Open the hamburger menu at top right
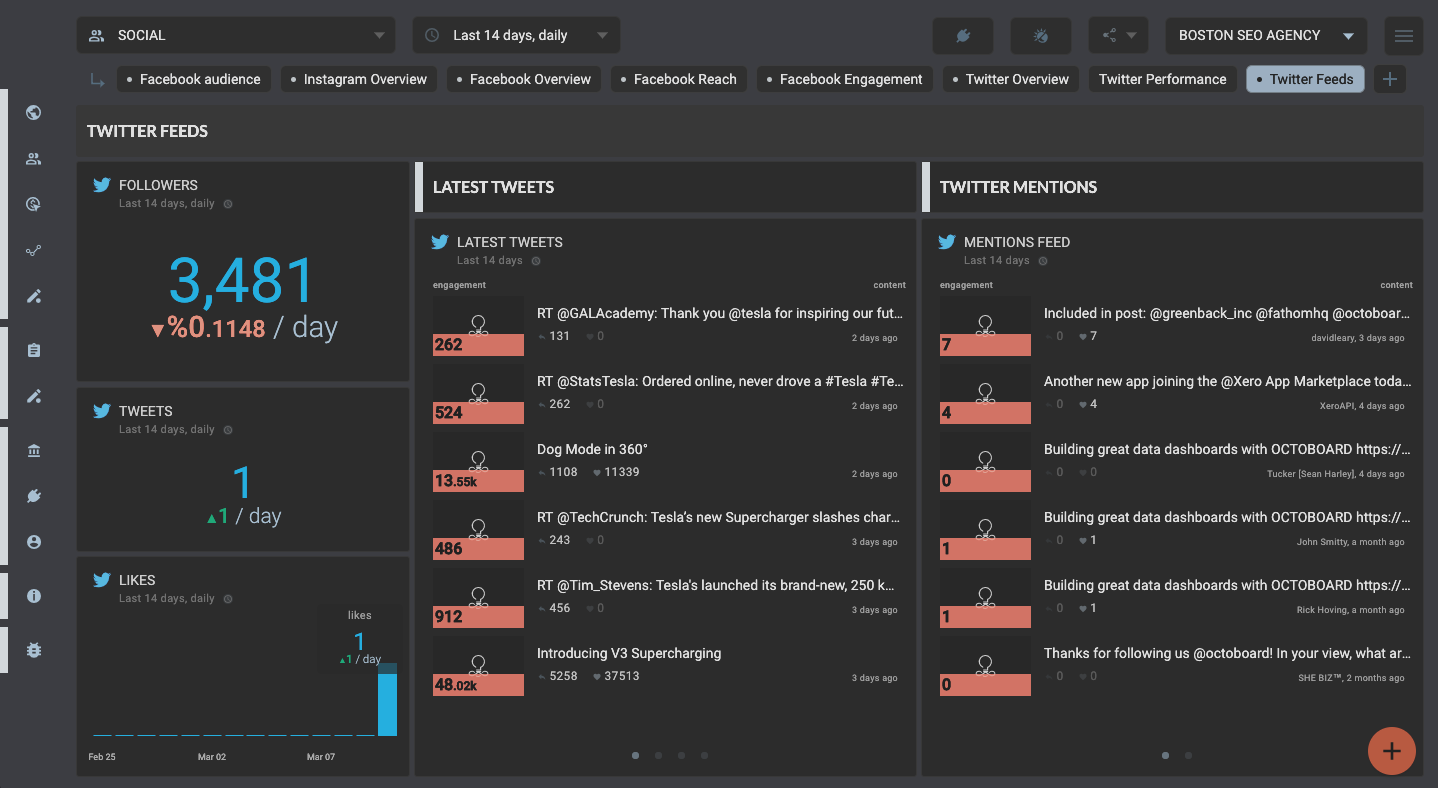The image size is (1438, 788). (x=1404, y=35)
